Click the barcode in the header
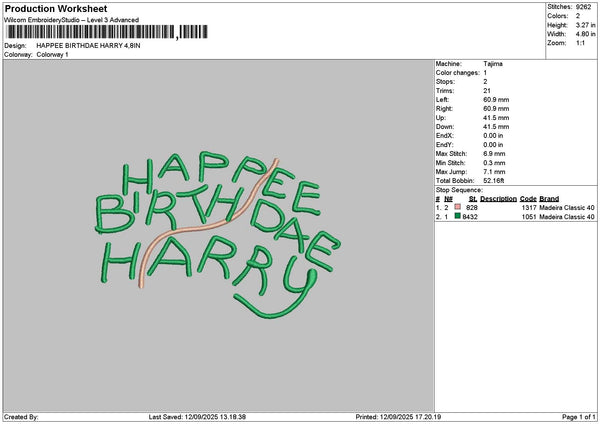 [x=106, y=32]
